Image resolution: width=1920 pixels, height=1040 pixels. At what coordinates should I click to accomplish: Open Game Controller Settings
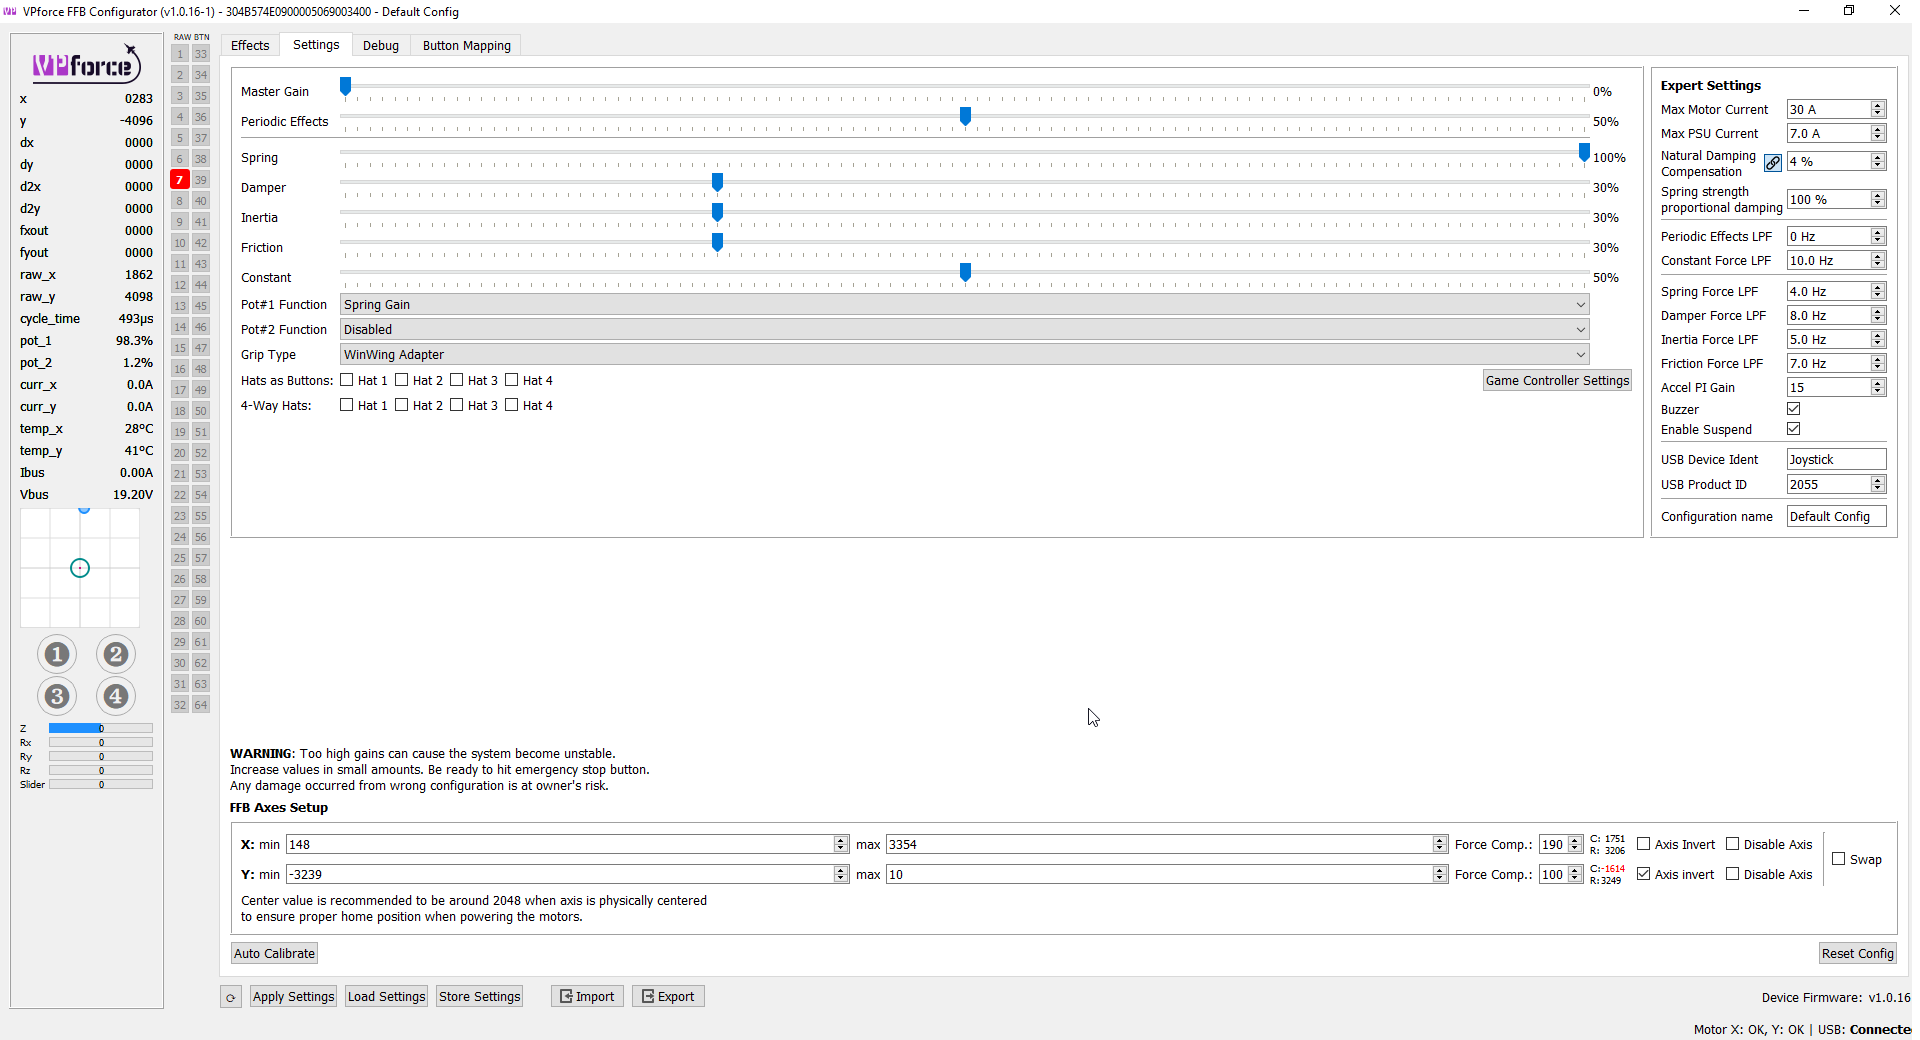pos(1557,381)
